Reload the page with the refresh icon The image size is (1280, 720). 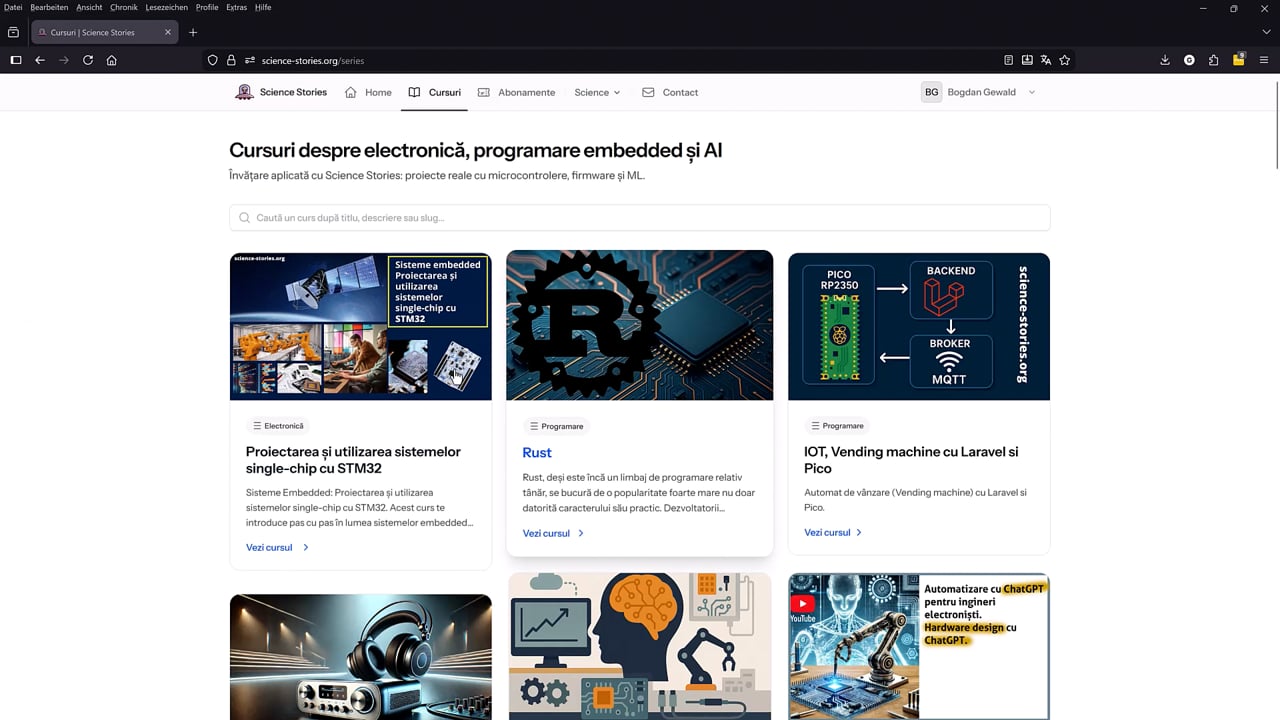88,60
